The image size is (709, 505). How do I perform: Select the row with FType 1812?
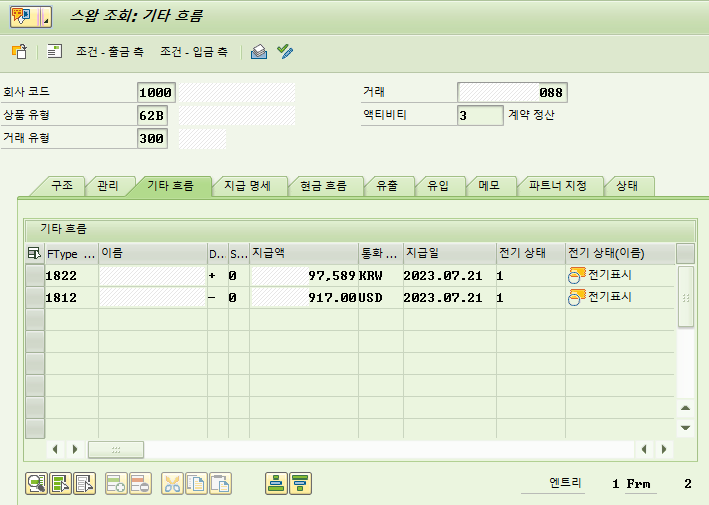click(35, 297)
